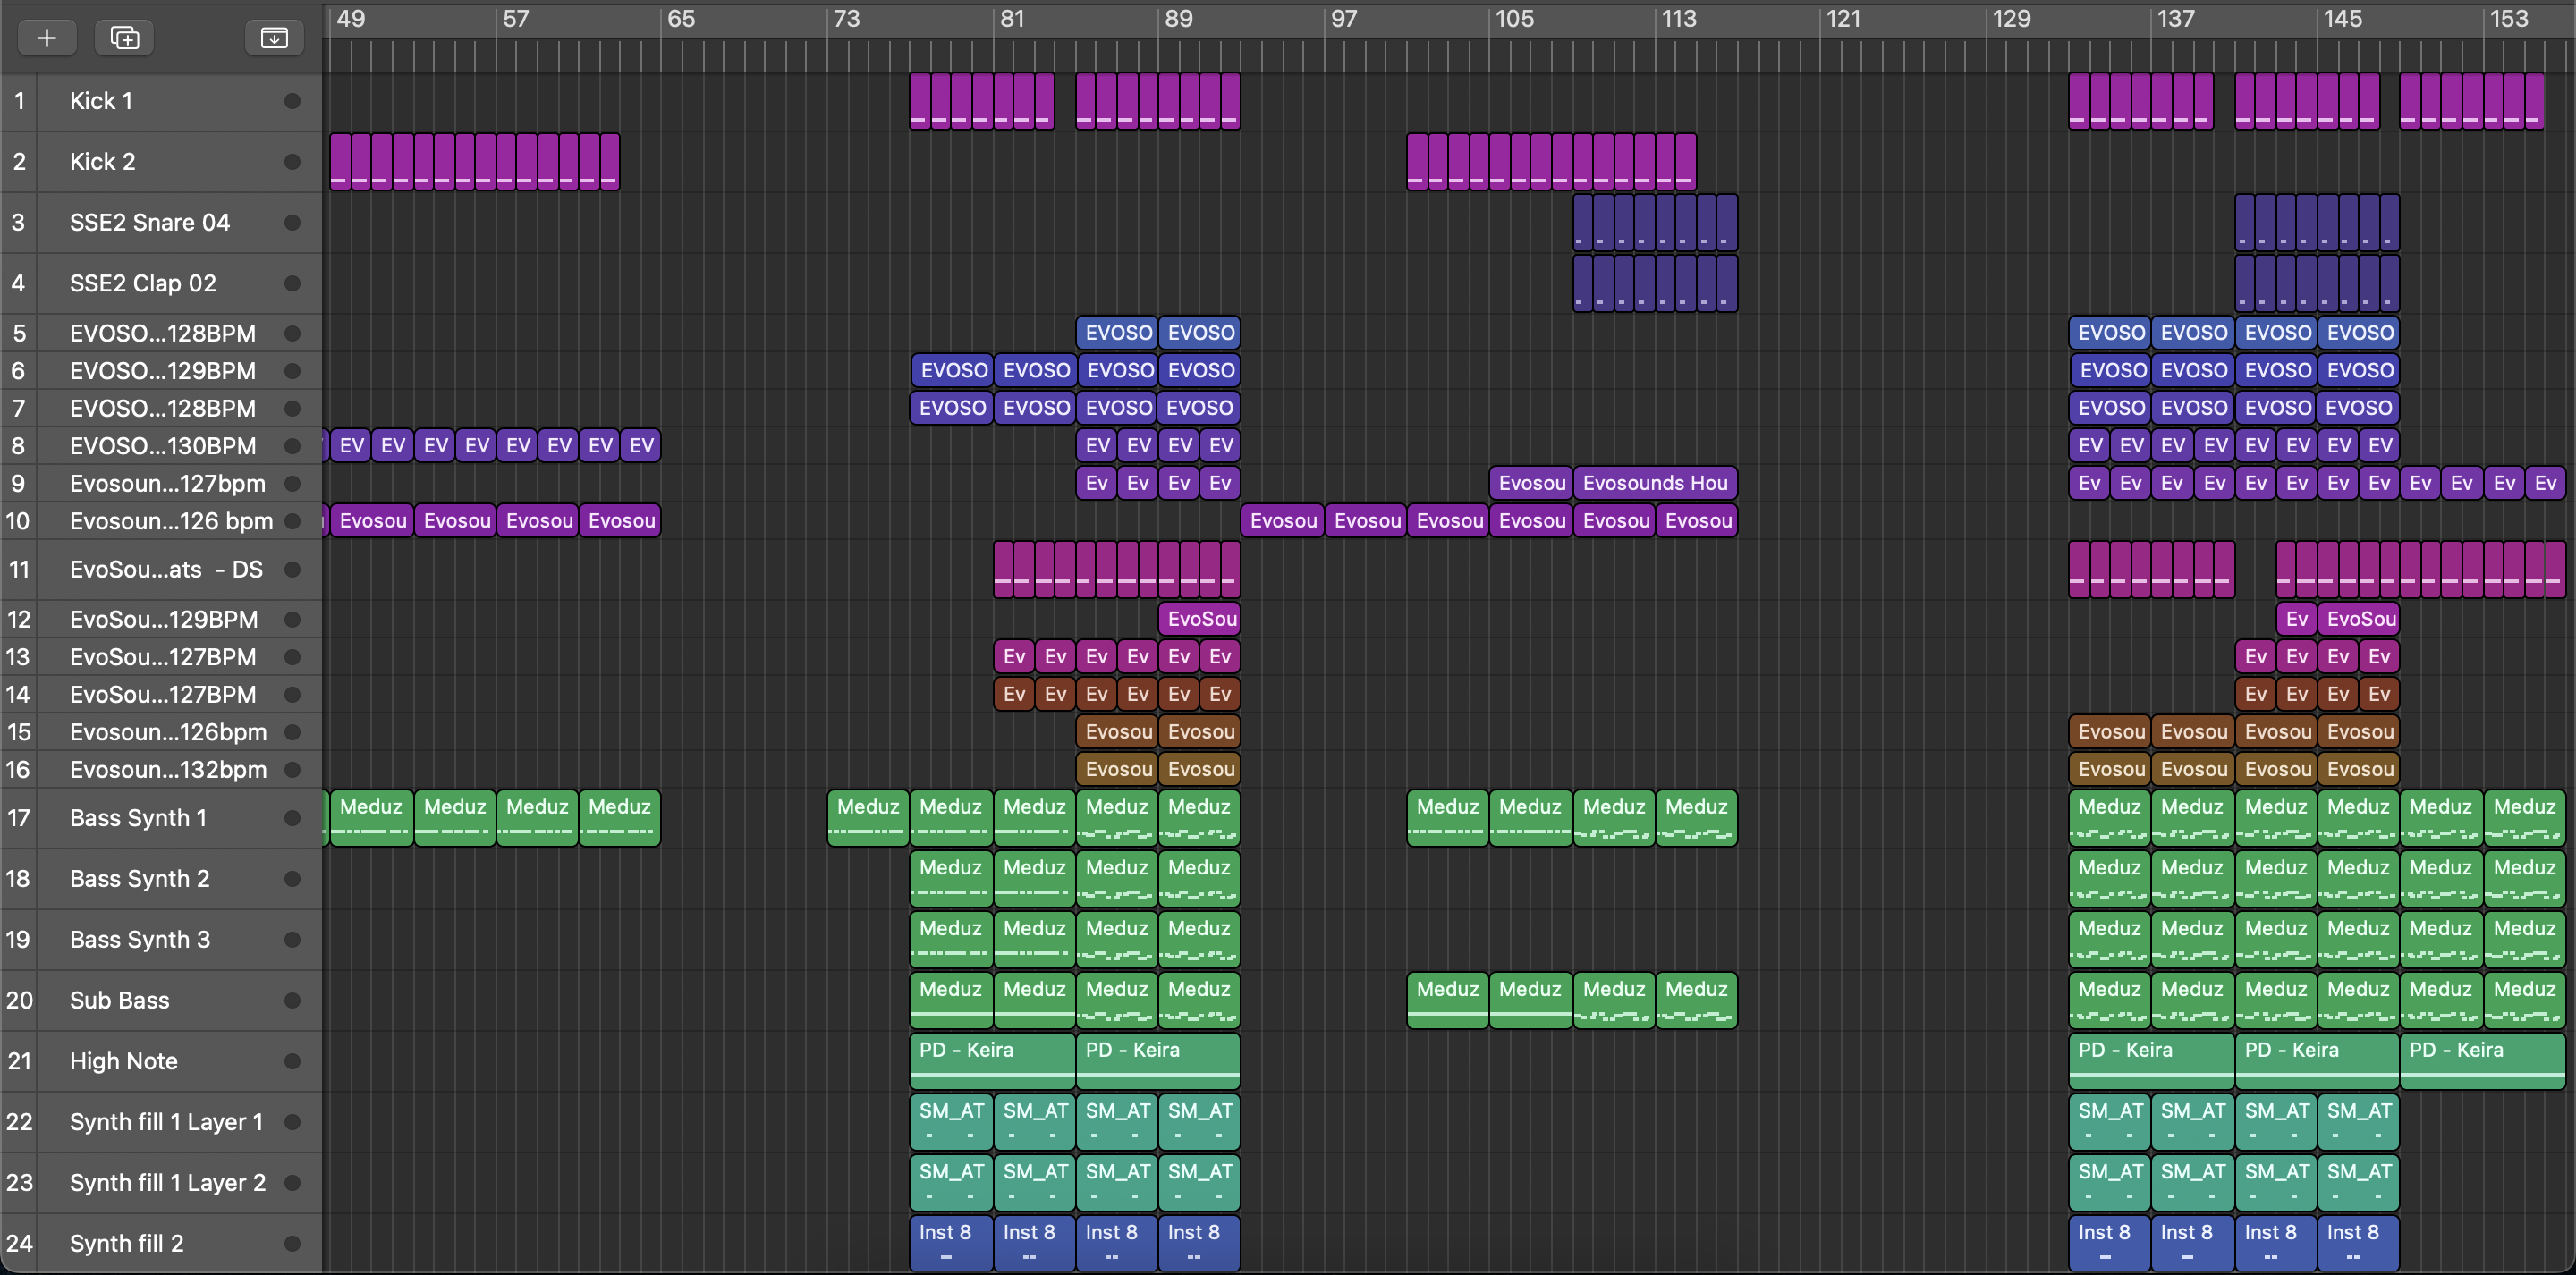Select first Inst 8 region on Synth fill 2
Screen dimensions: 2576x1275
click(950, 1243)
